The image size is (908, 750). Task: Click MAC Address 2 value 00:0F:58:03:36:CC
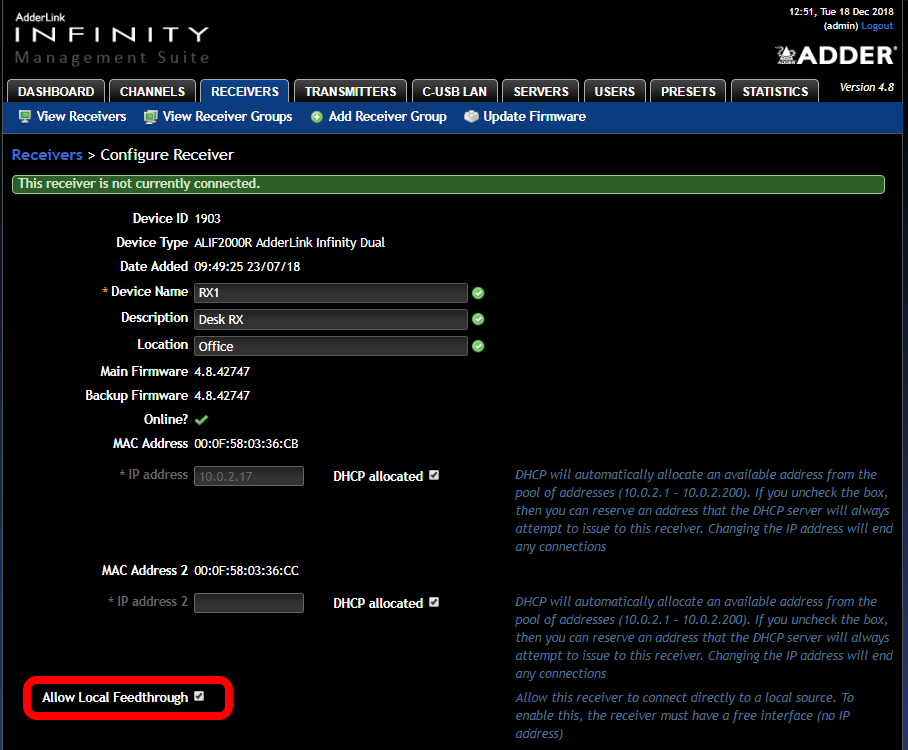246,570
